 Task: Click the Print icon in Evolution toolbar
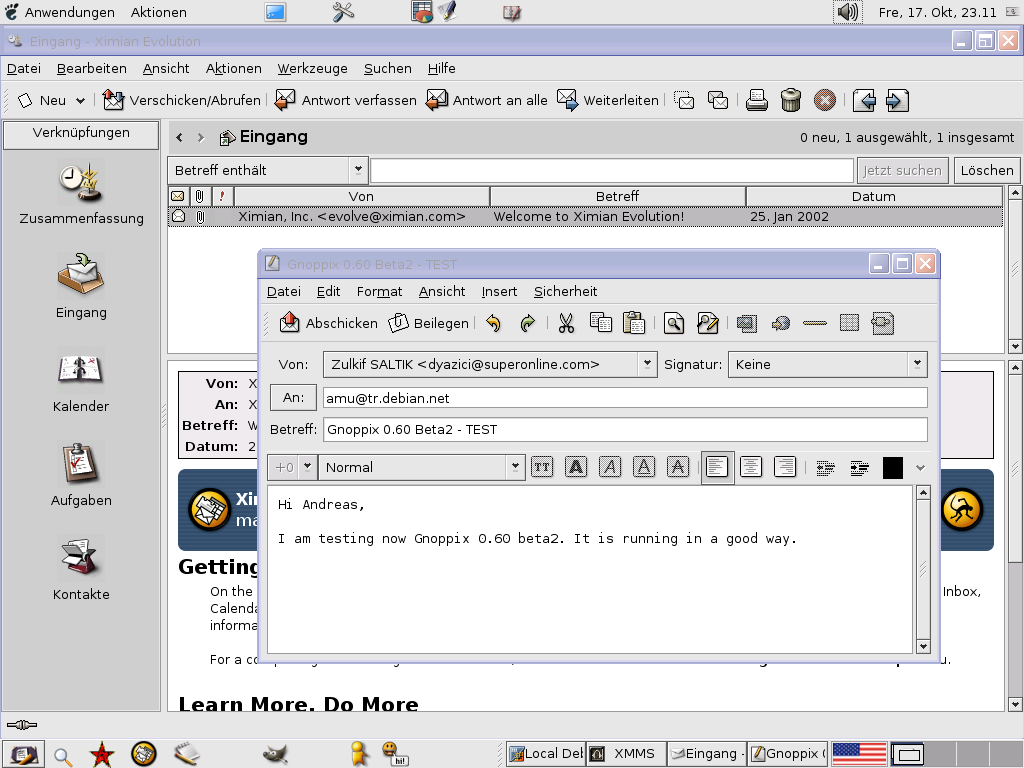pos(757,100)
